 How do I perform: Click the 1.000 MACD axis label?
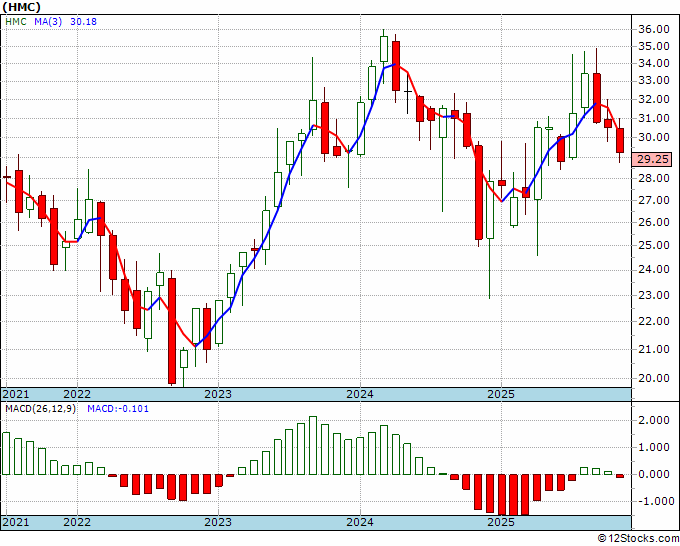[656, 448]
